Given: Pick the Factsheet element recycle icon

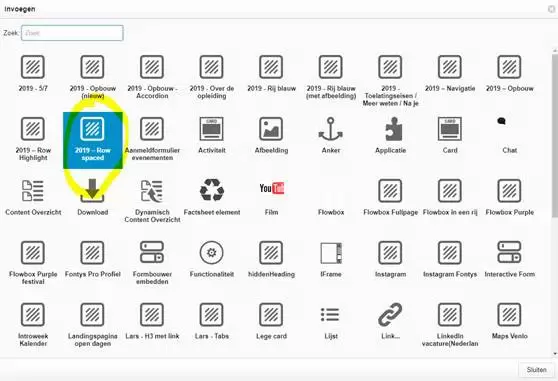Looking at the screenshot, I should (212, 190).
